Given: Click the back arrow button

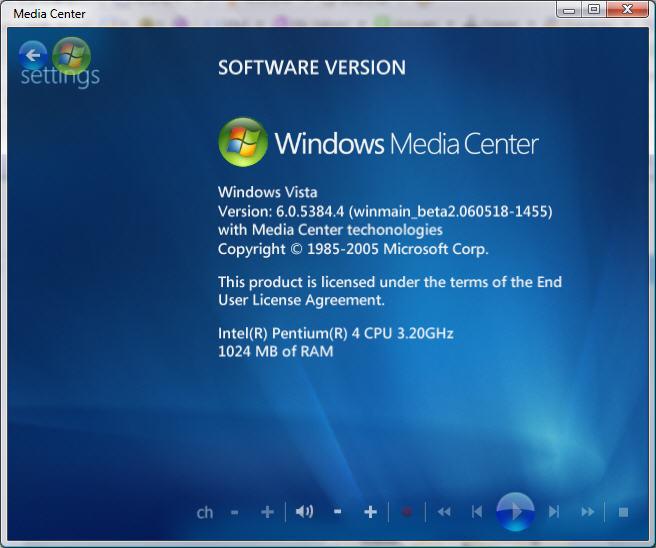Looking at the screenshot, I should (x=33, y=55).
